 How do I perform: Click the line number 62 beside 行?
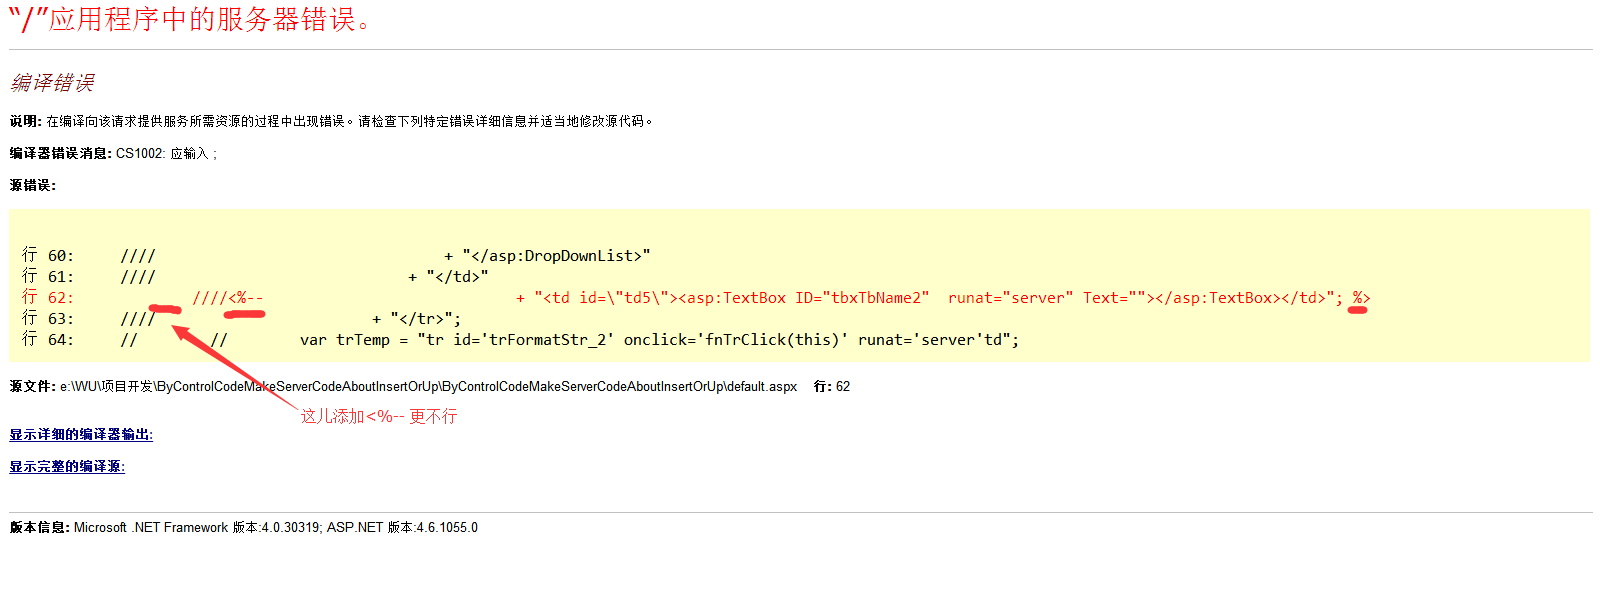pyautogui.click(x=843, y=386)
